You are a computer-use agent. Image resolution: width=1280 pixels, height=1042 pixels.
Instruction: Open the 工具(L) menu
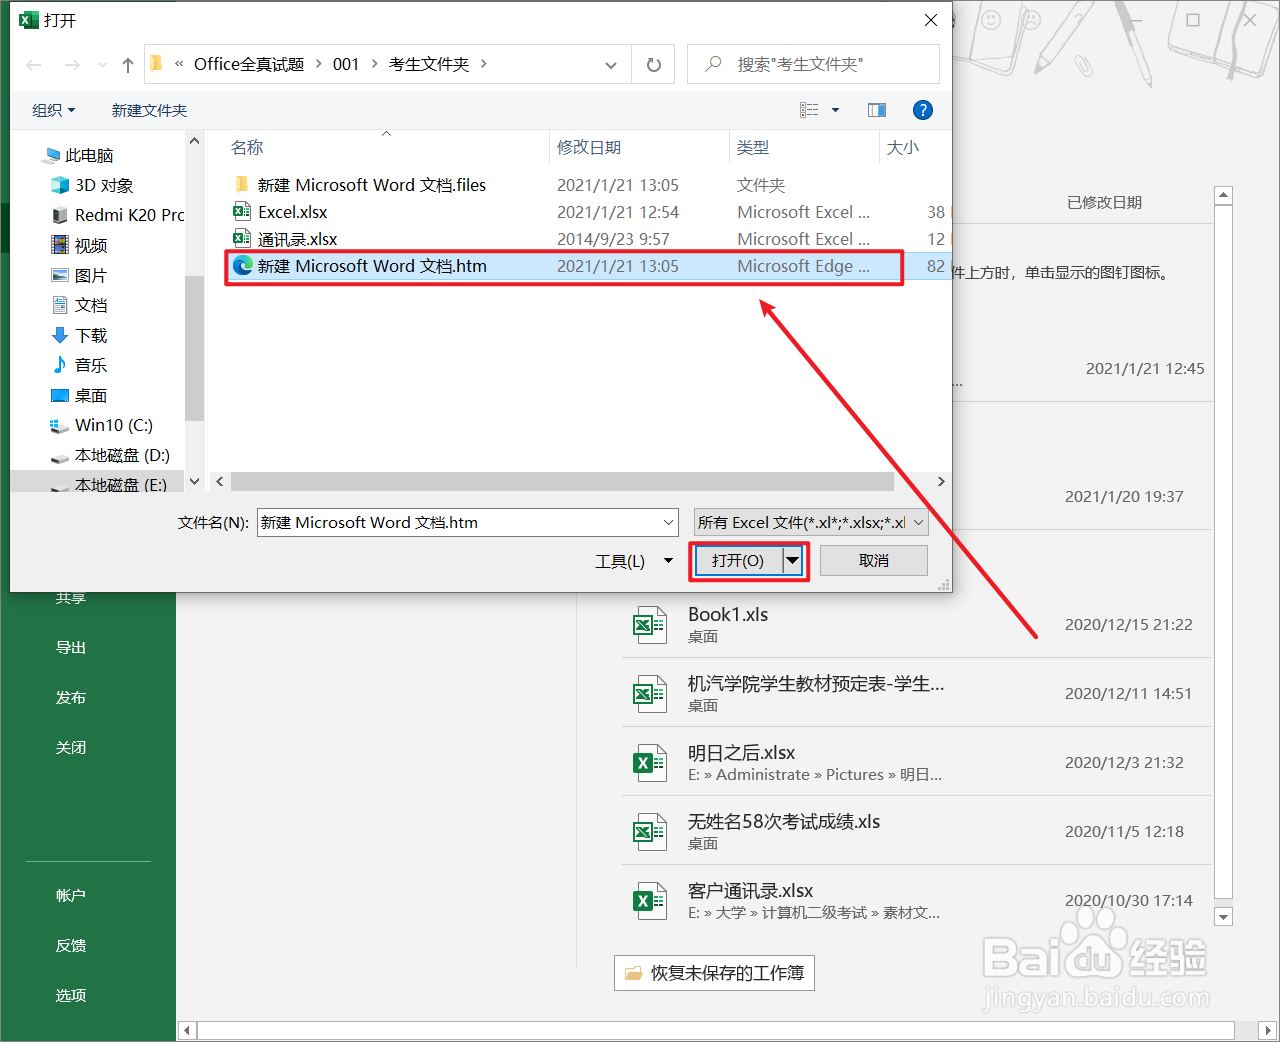[x=634, y=561]
